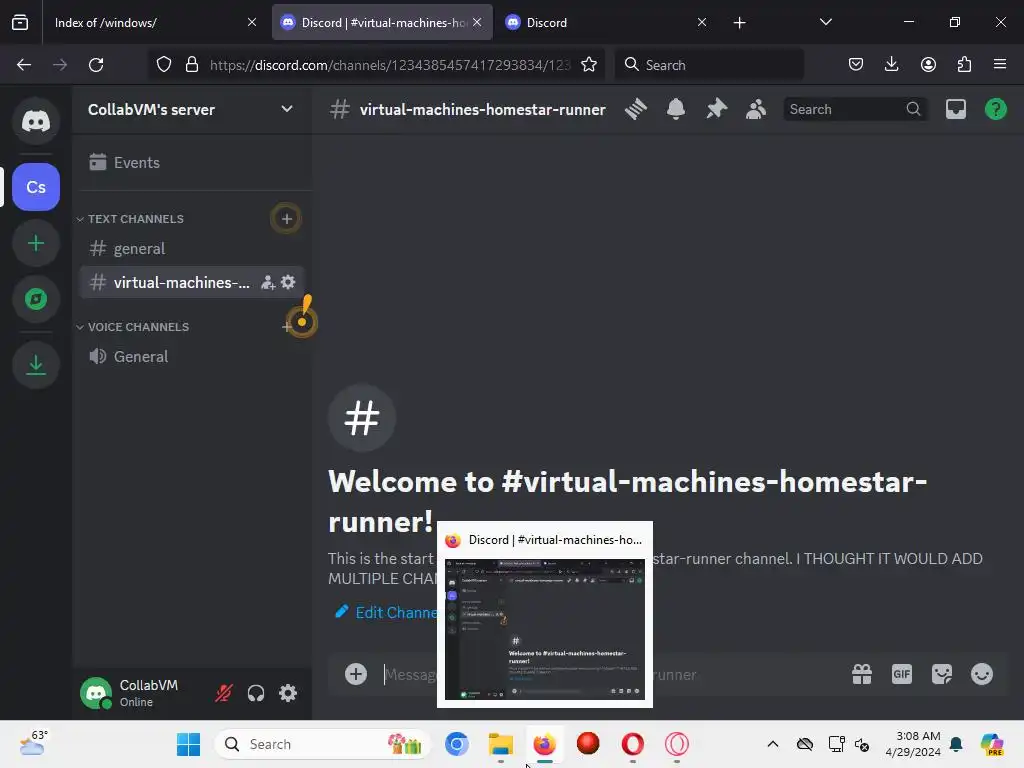List all tabs dropdown arrow
Screen dimensions: 1024x768
click(x=825, y=22)
